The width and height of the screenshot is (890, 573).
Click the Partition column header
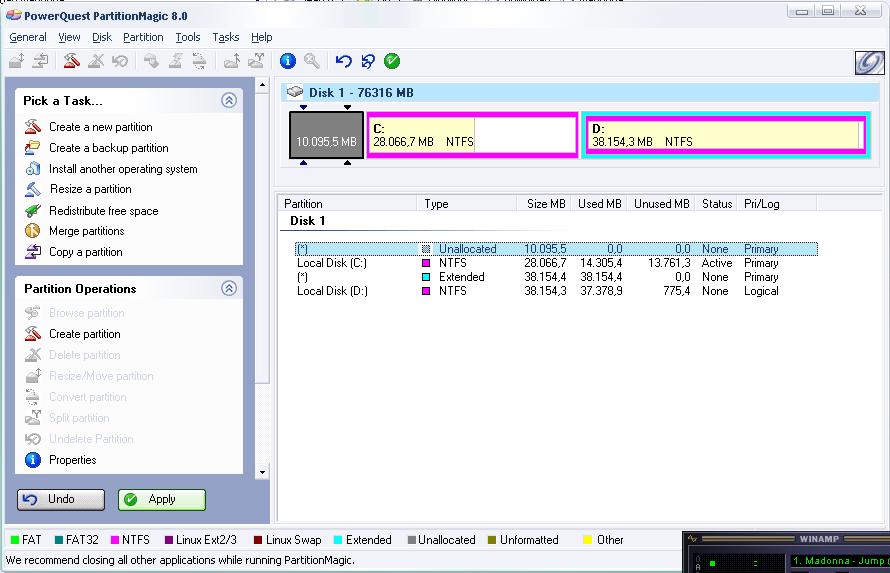[347, 204]
